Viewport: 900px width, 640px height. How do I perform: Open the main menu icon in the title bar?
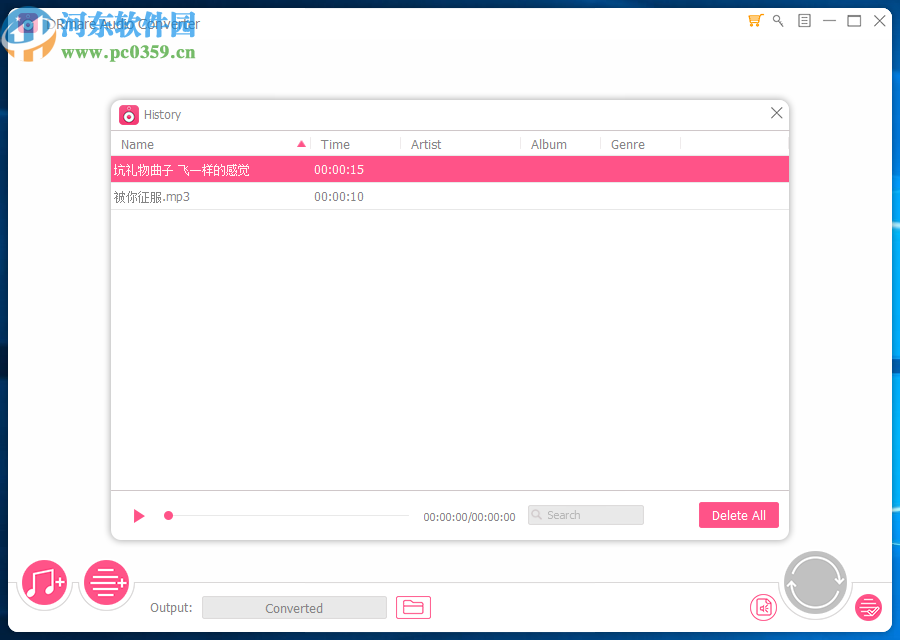click(x=803, y=20)
